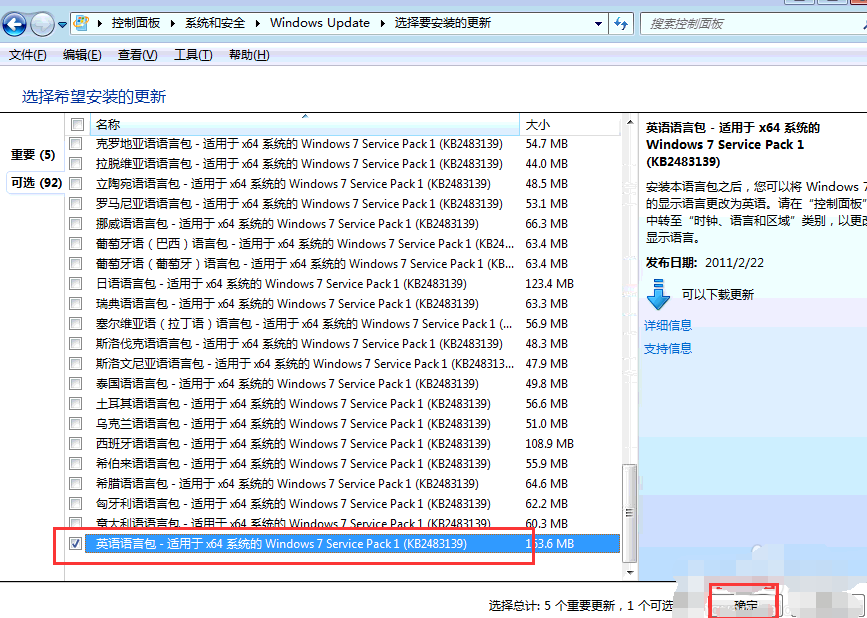This screenshot has width=867, height=618.
Task: Click the Forward navigation arrow button
Action: pos(42,23)
